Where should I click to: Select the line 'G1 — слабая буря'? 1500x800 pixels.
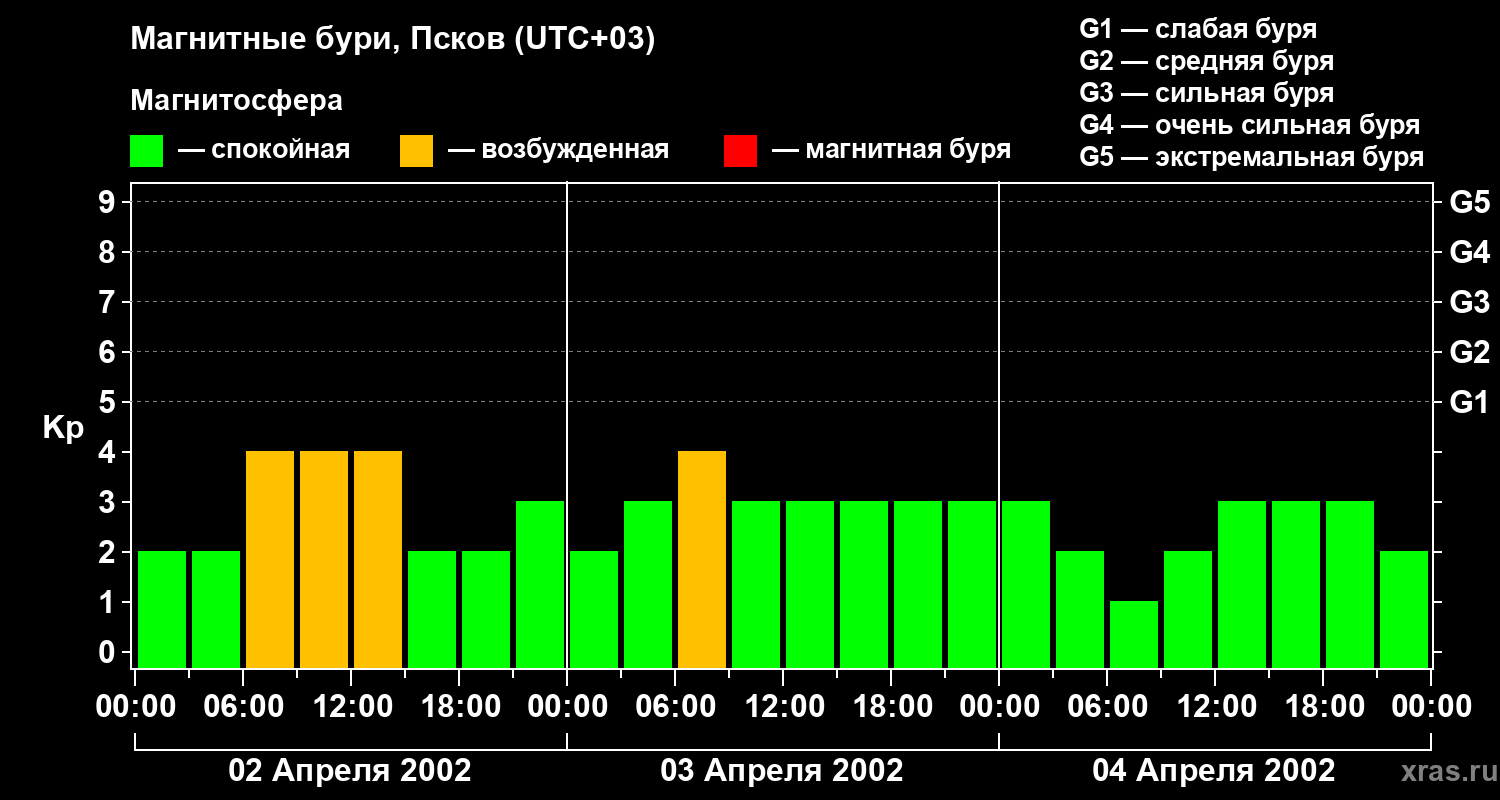1198,29
